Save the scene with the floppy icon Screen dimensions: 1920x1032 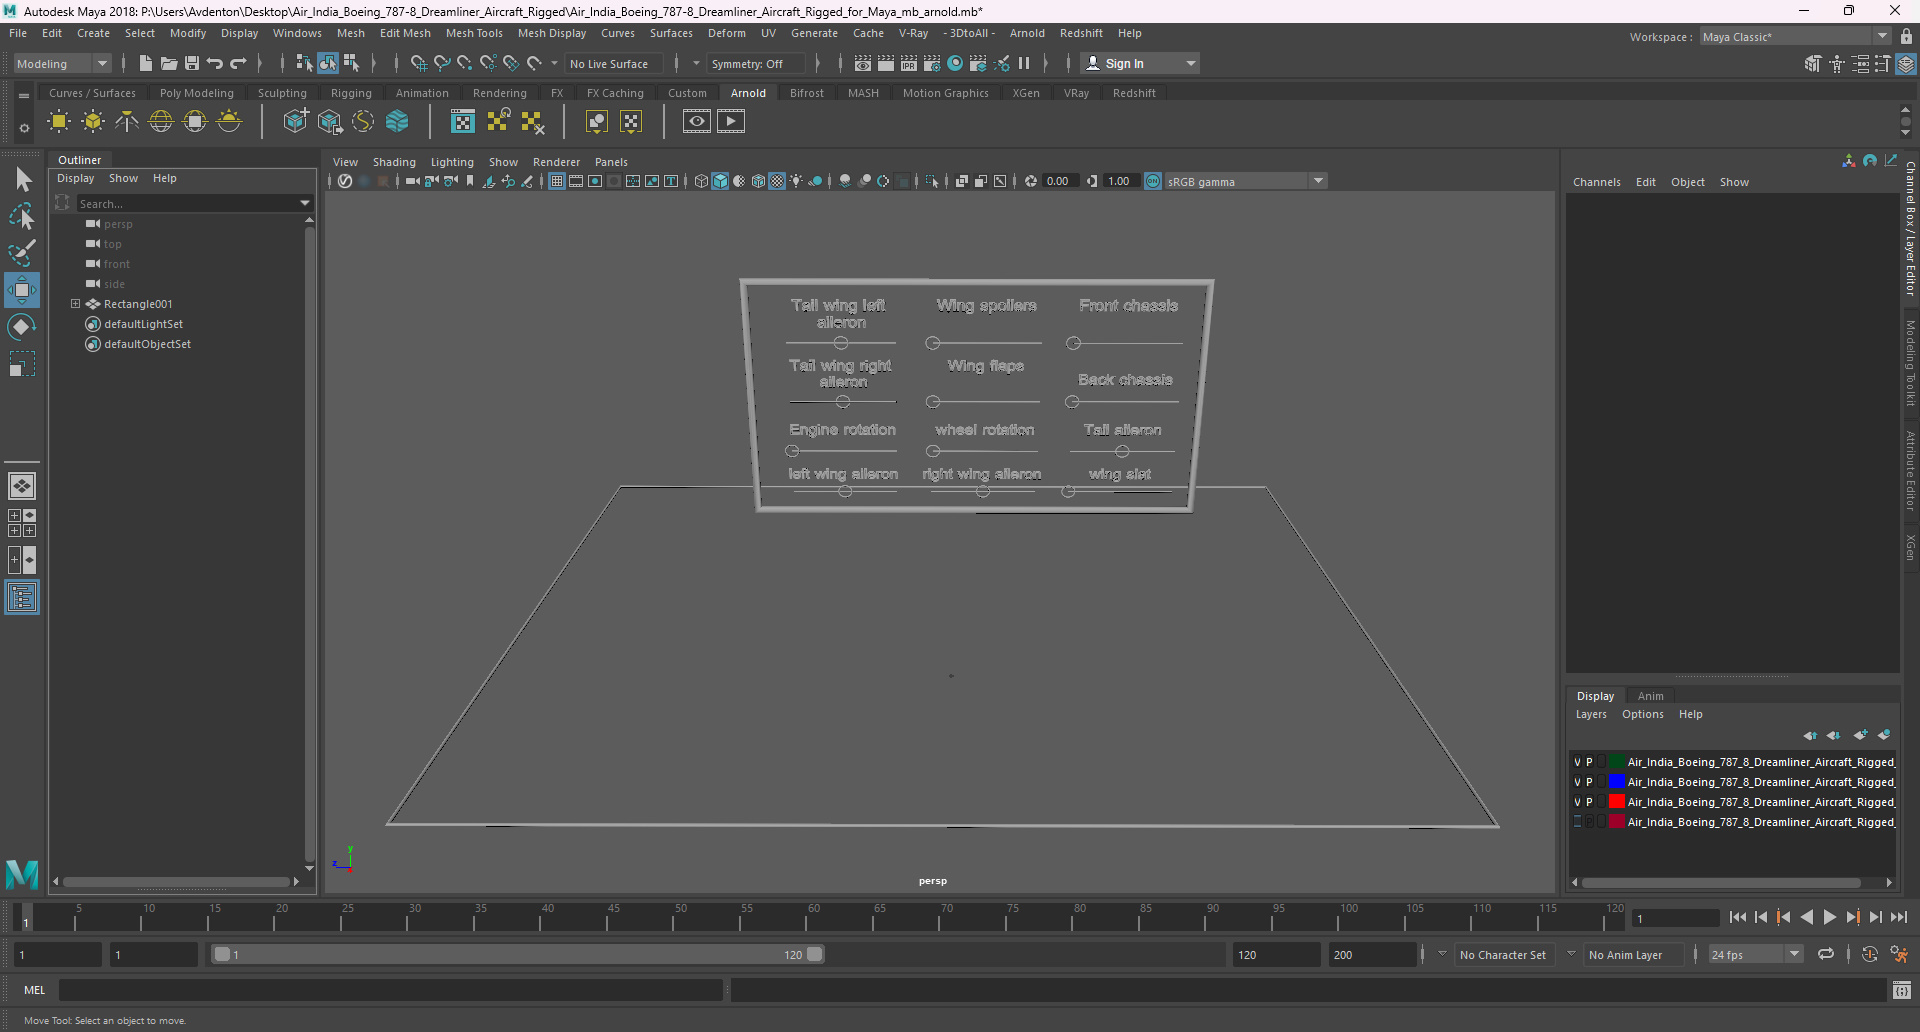[x=192, y=63]
